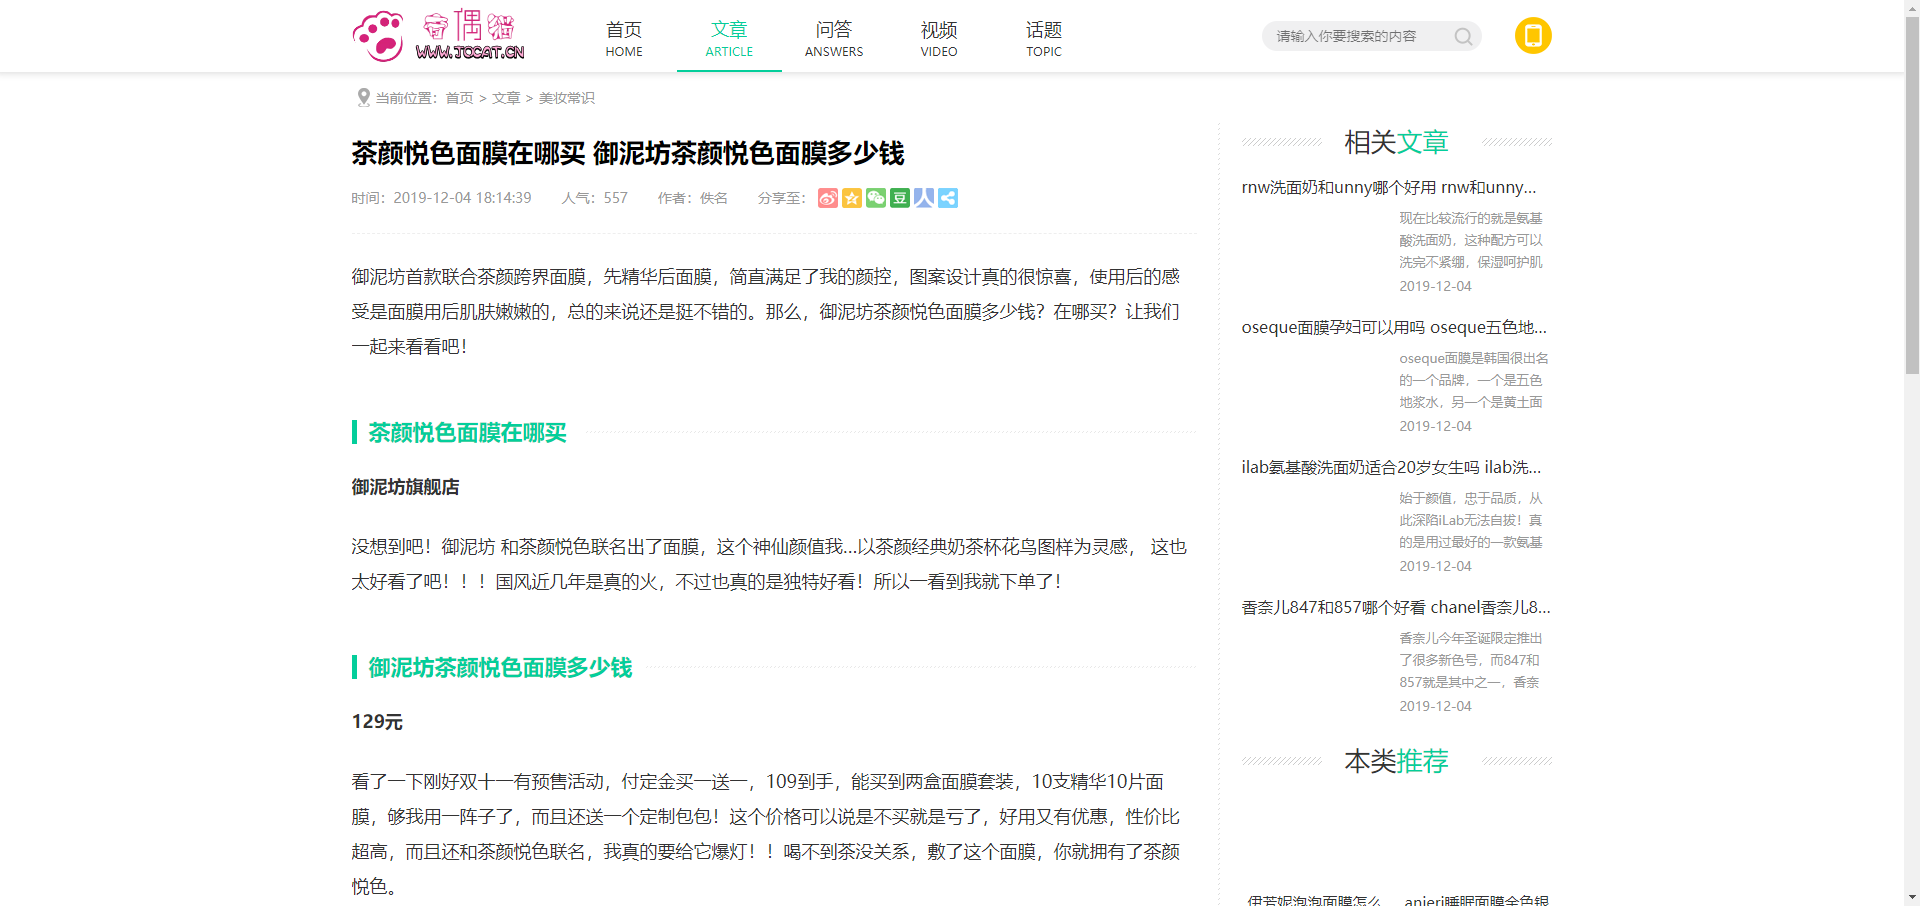1920x906 pixels.
Task: Click section heading 御泥坊茶颜悦色面膜多少钱
Action: (x=500, y=667)
